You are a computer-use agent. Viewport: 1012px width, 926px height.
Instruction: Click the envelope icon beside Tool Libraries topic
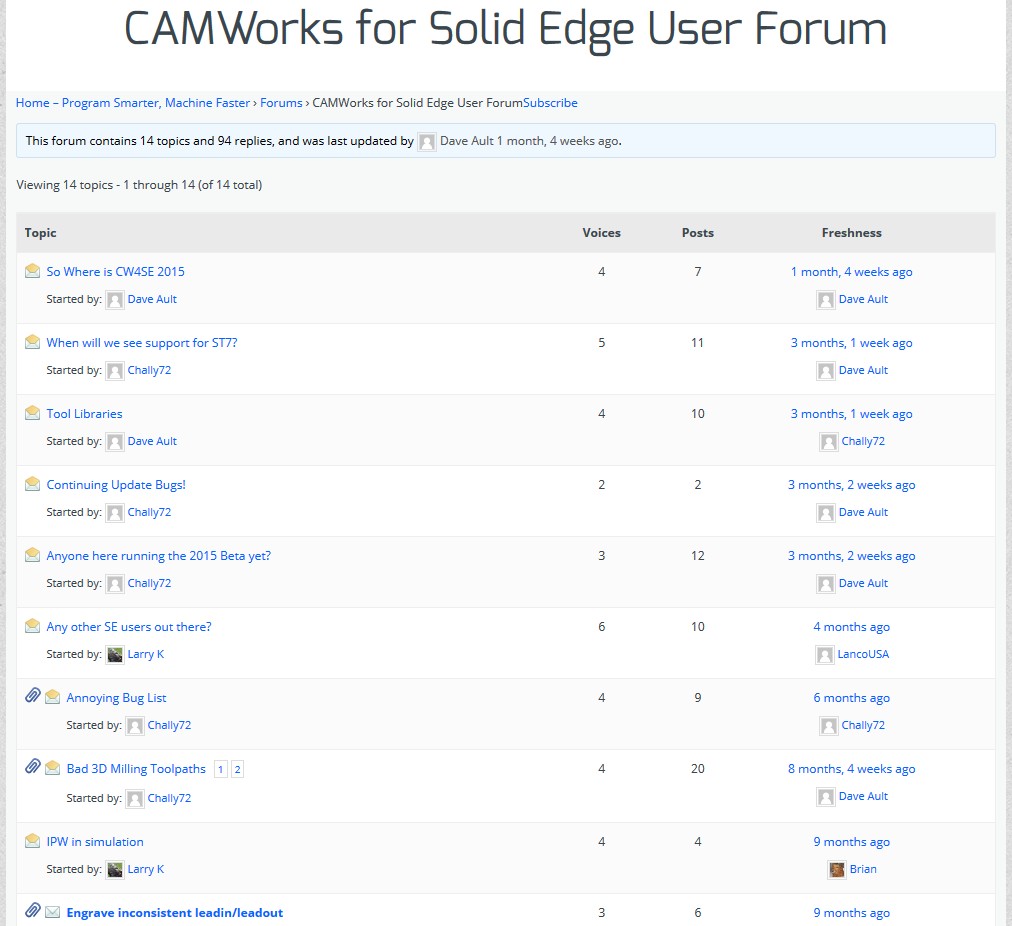[x=33, y=413]
